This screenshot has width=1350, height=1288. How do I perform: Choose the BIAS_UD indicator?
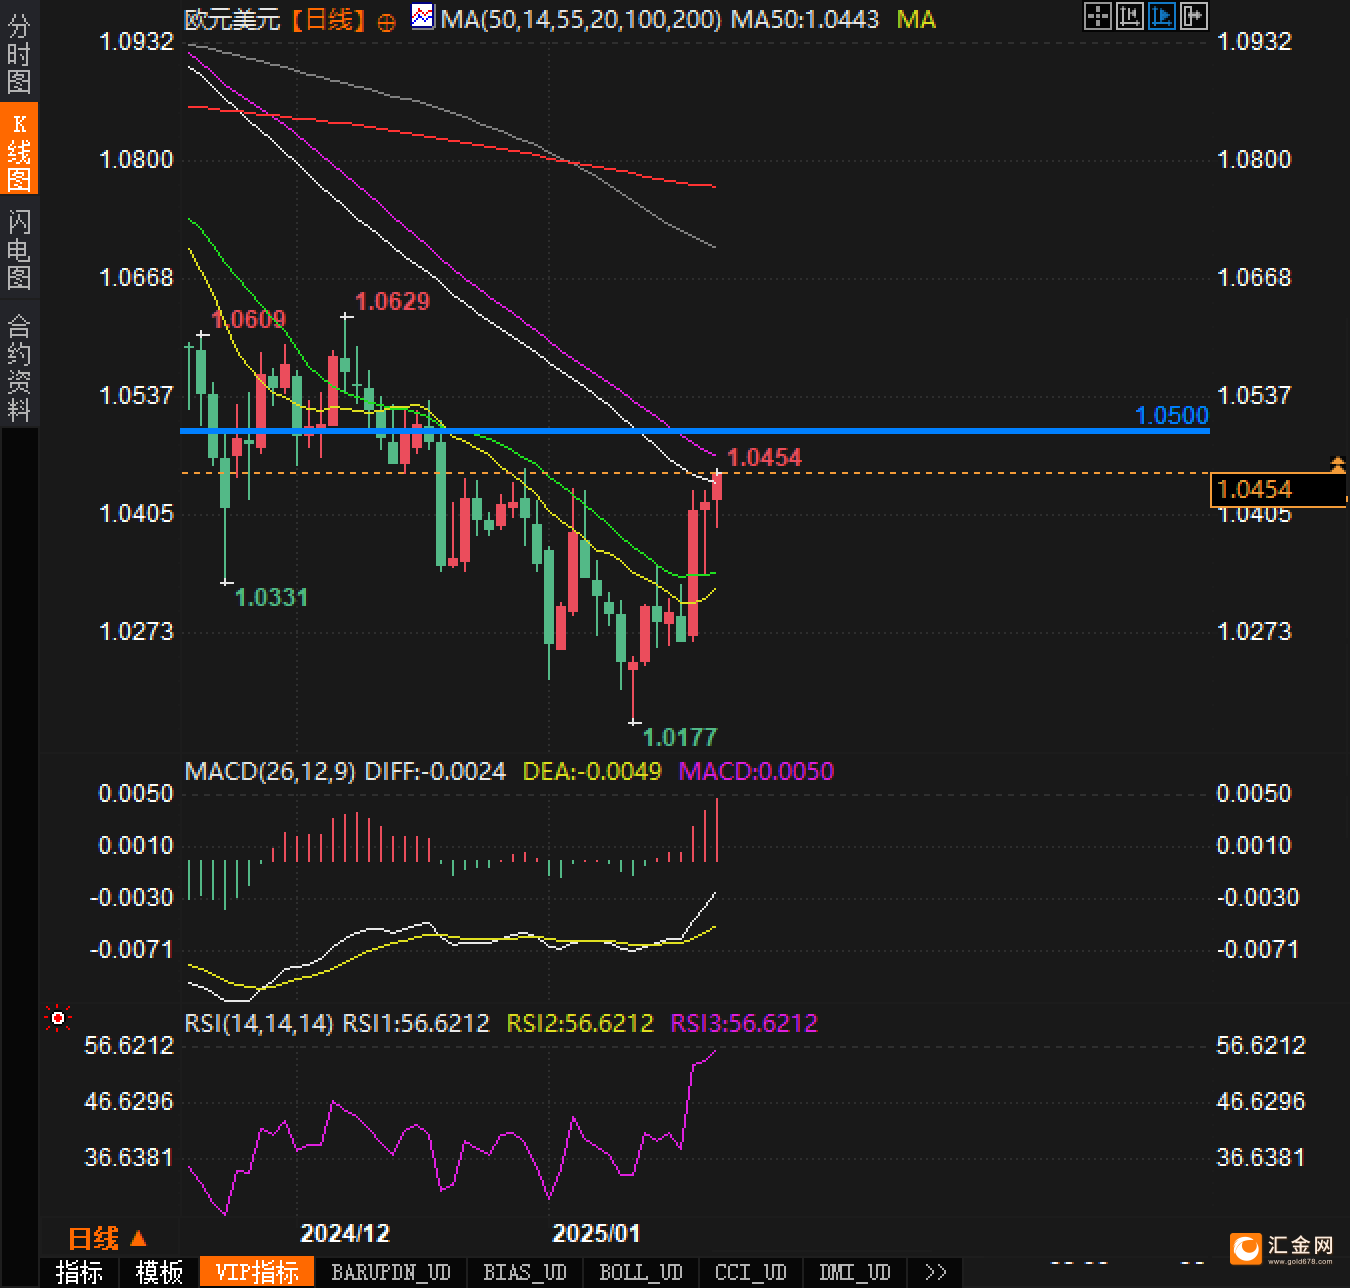[x=525, y=1272]
